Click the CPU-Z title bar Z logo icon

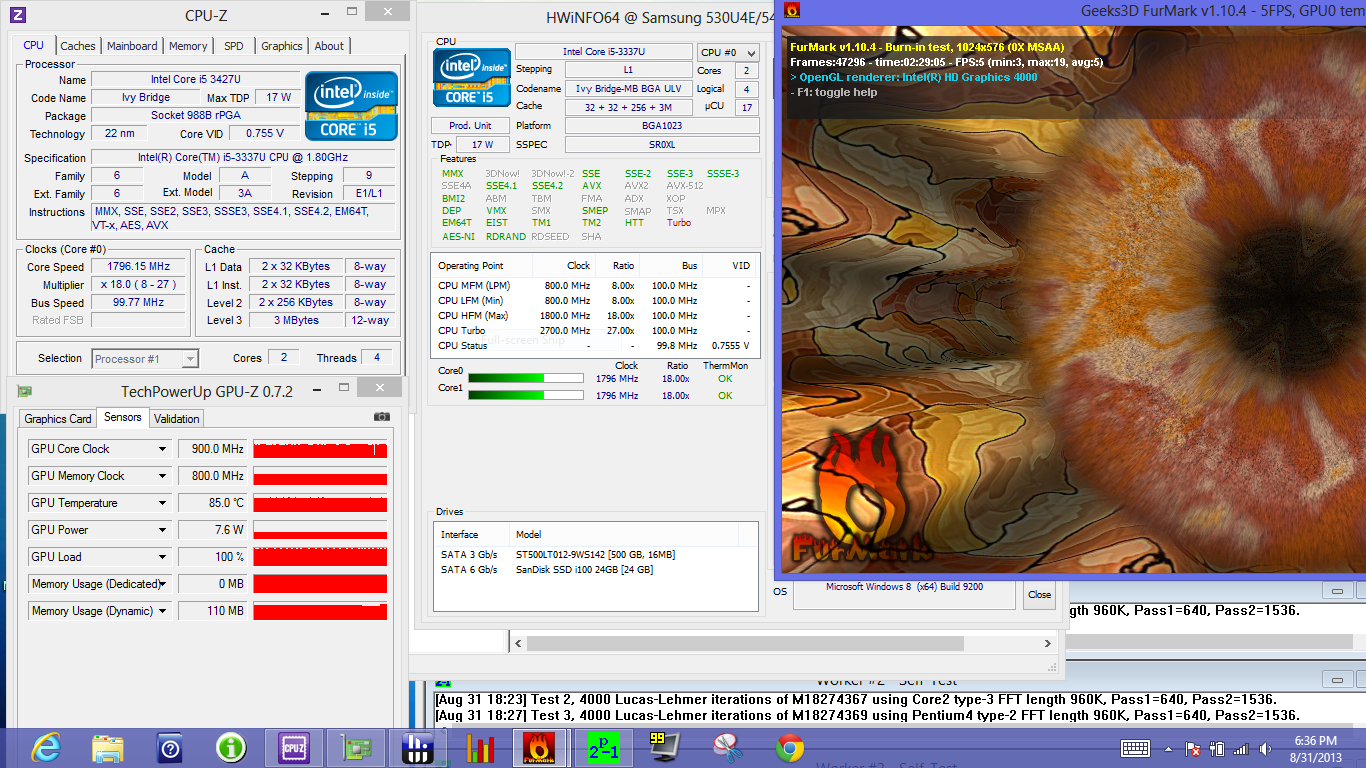click(18, 15)
